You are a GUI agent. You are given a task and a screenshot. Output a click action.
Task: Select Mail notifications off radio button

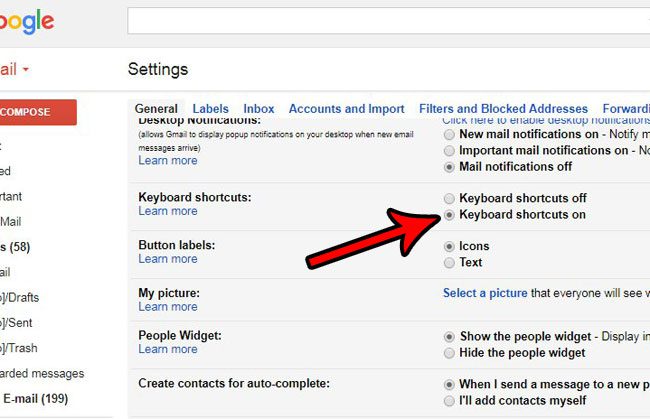pyautogui.click(x=450, y=167)
